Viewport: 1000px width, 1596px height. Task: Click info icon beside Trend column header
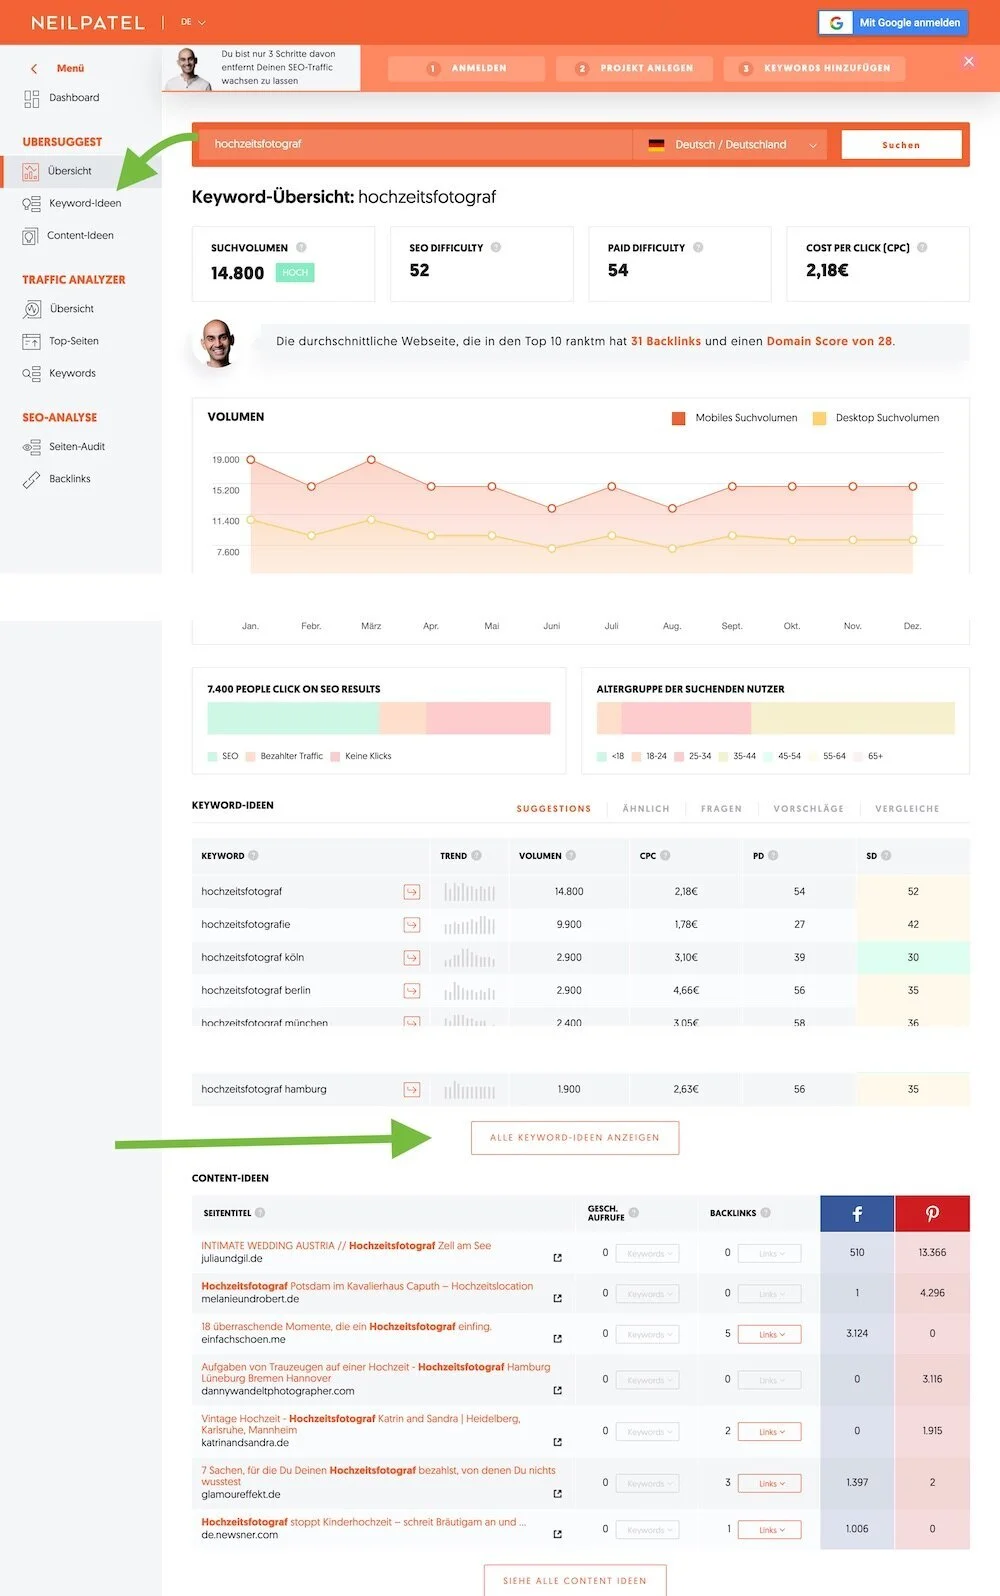point(476,855)
